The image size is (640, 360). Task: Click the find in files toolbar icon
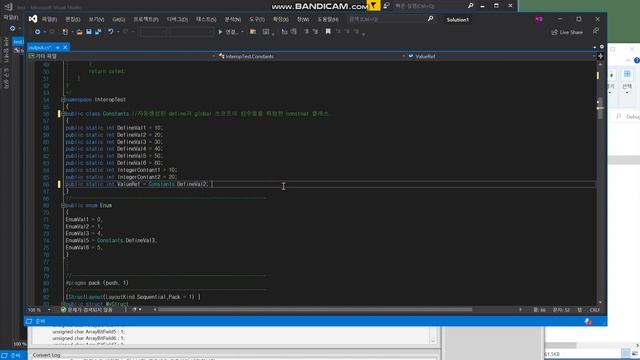click(x=253, y=32)
